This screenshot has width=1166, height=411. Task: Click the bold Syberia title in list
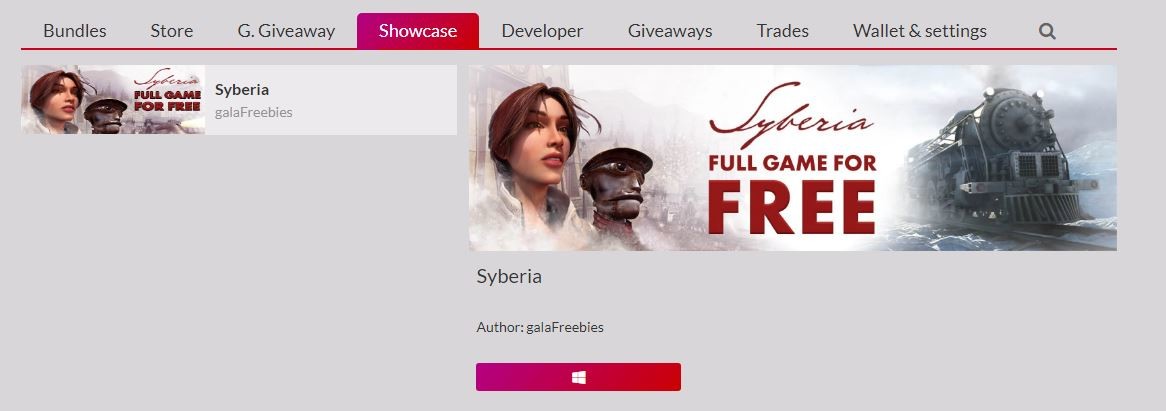tap(242, 89)
